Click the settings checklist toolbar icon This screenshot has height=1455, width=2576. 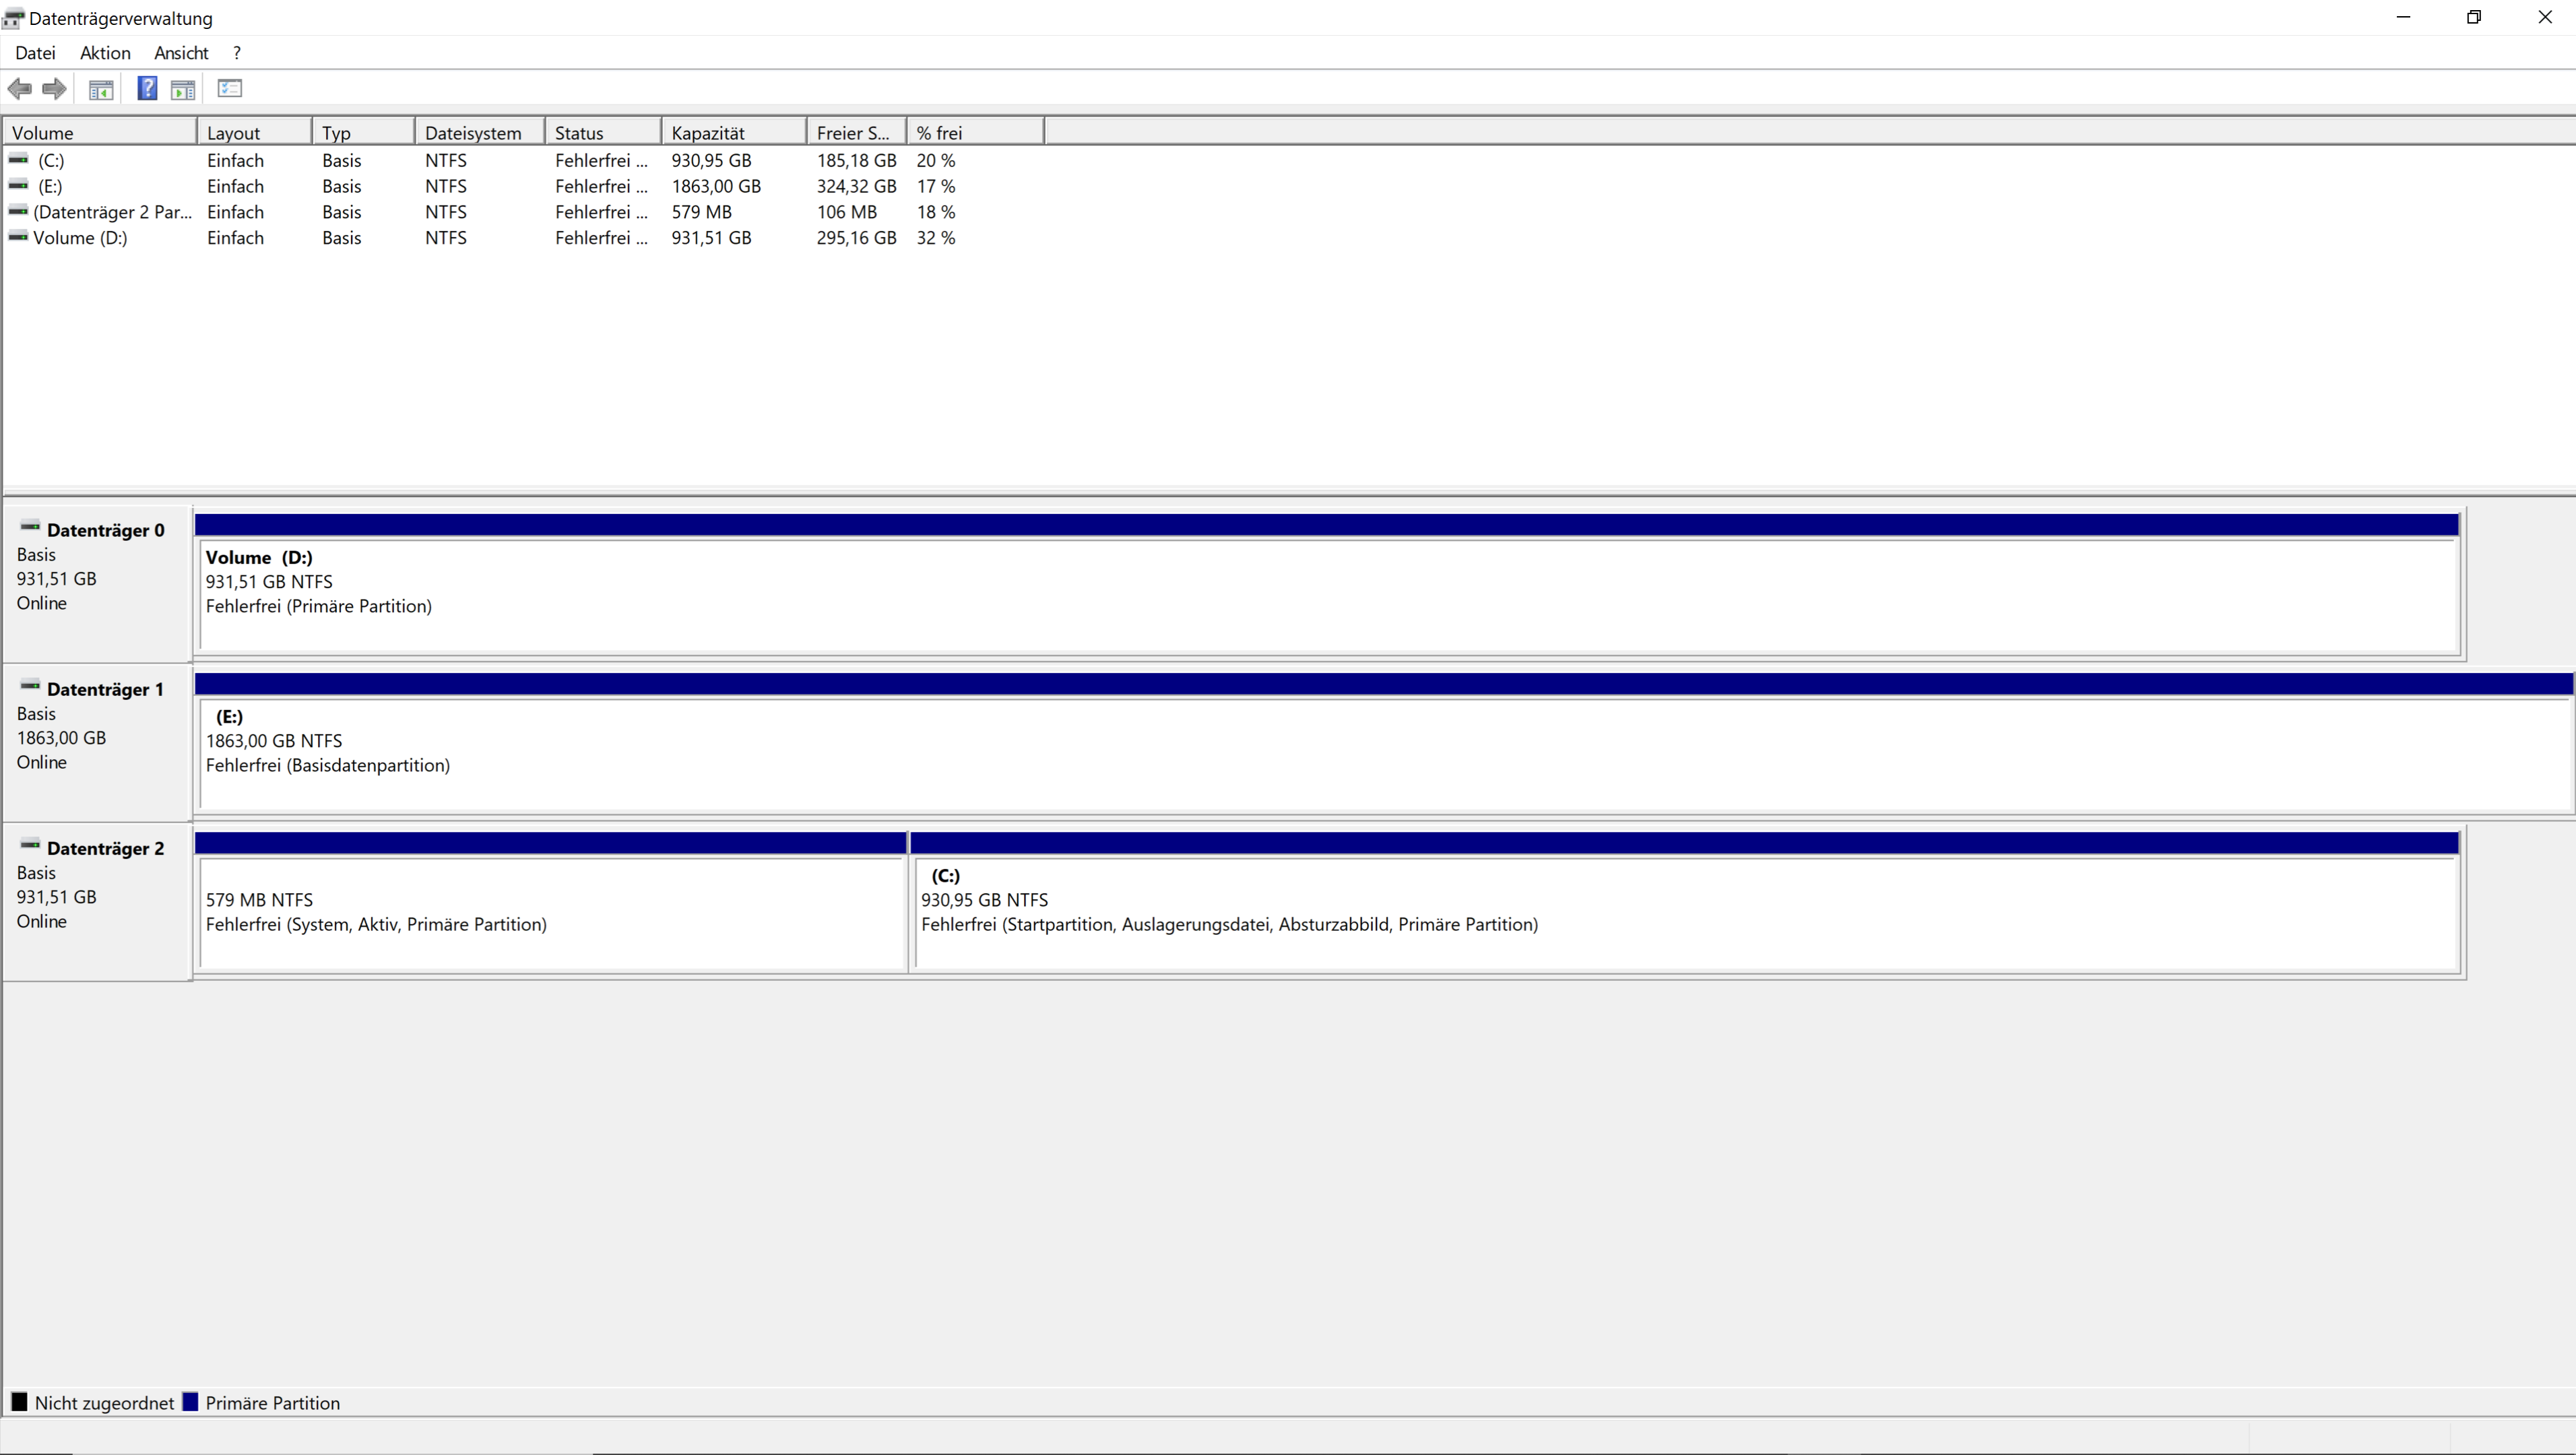click(x=230, y=89)
